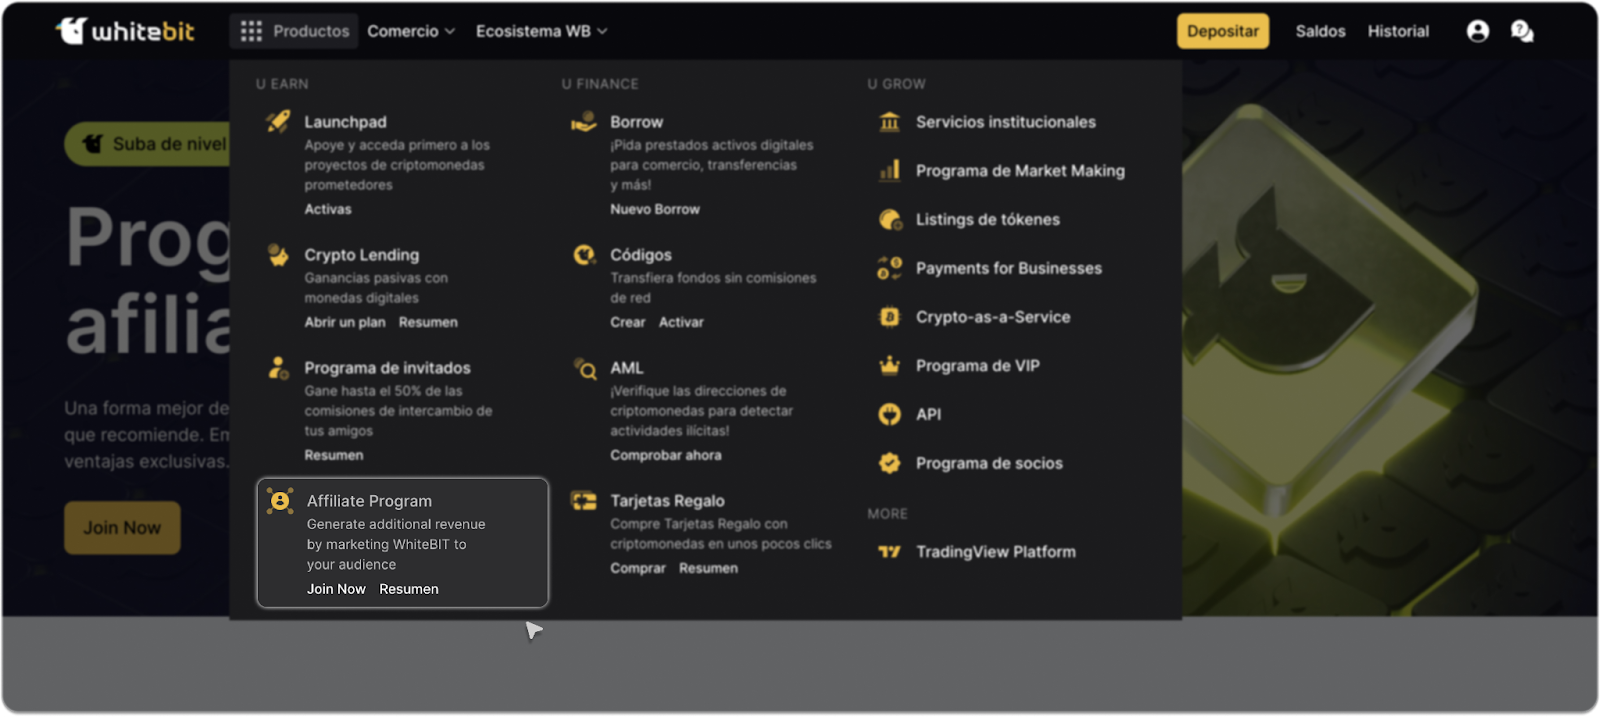Viewport: 1600px width, 717px height.
Task: Click Abrir un plan under Crypto Lending
Action: tap(345, 322)
